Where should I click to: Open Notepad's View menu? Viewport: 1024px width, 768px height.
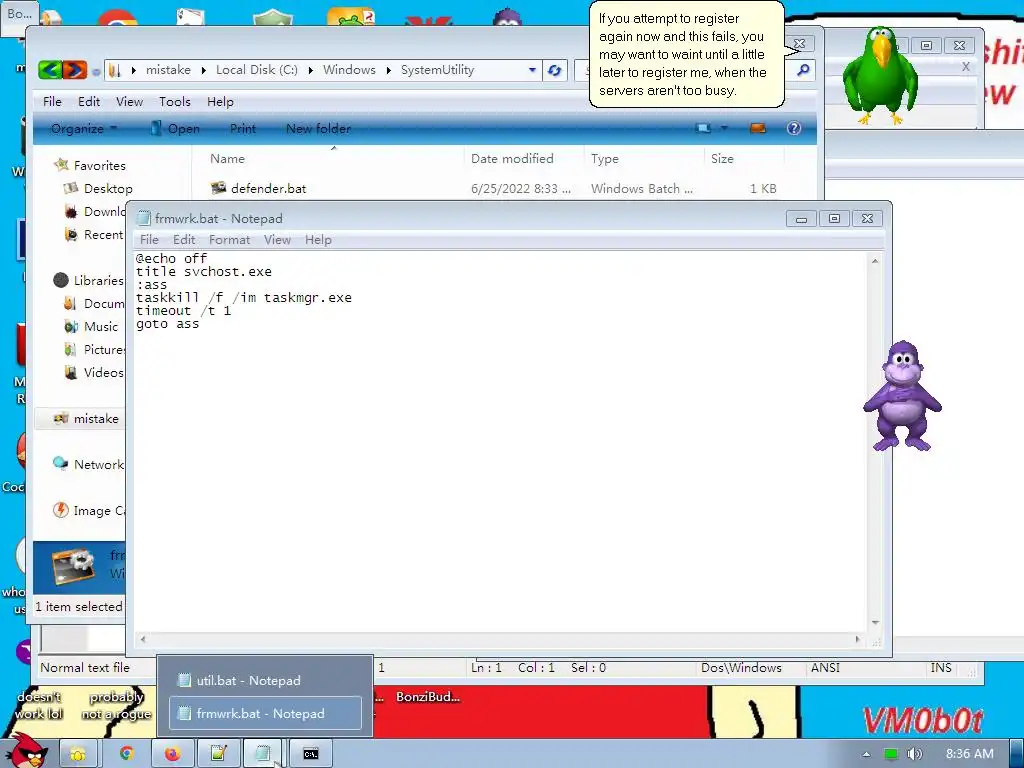click(x=277, y=240)
